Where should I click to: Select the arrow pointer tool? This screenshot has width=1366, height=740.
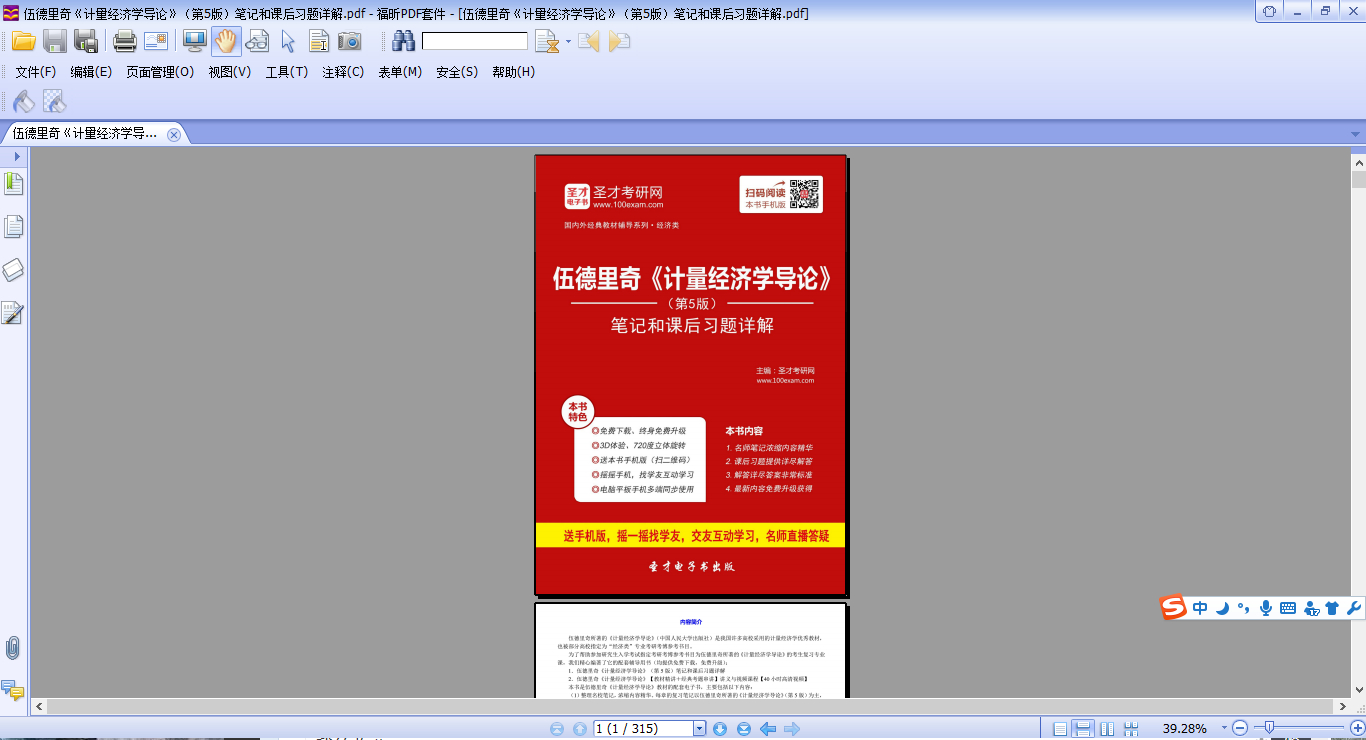288,42
